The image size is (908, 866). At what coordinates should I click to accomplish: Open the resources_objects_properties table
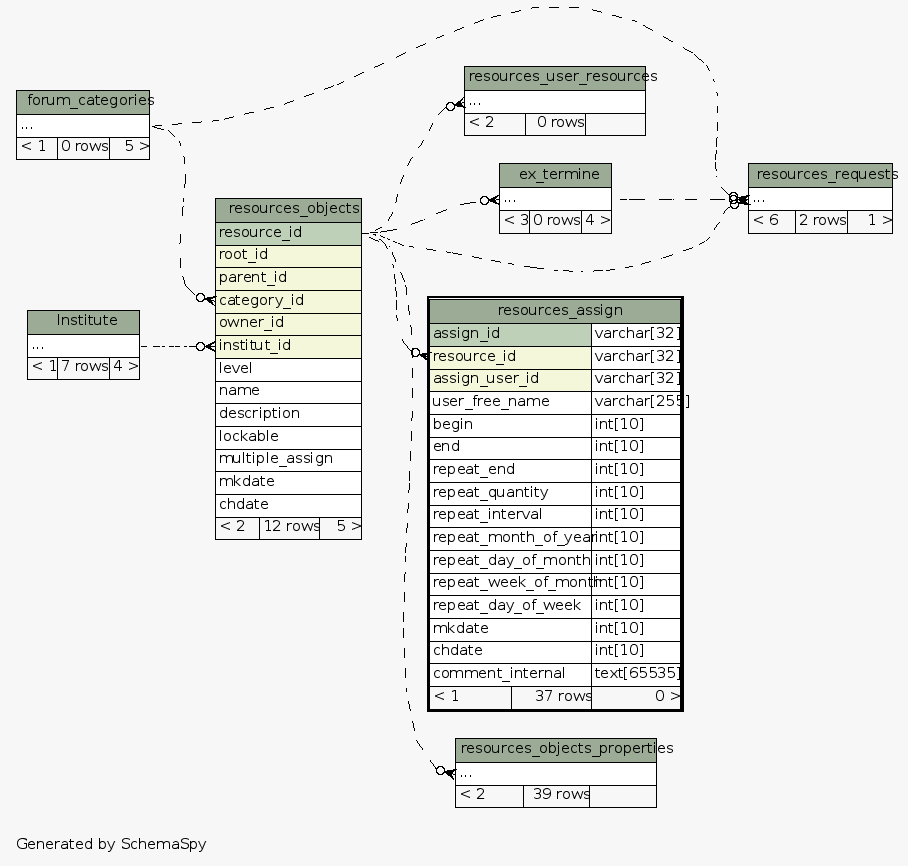coord(556,749)
